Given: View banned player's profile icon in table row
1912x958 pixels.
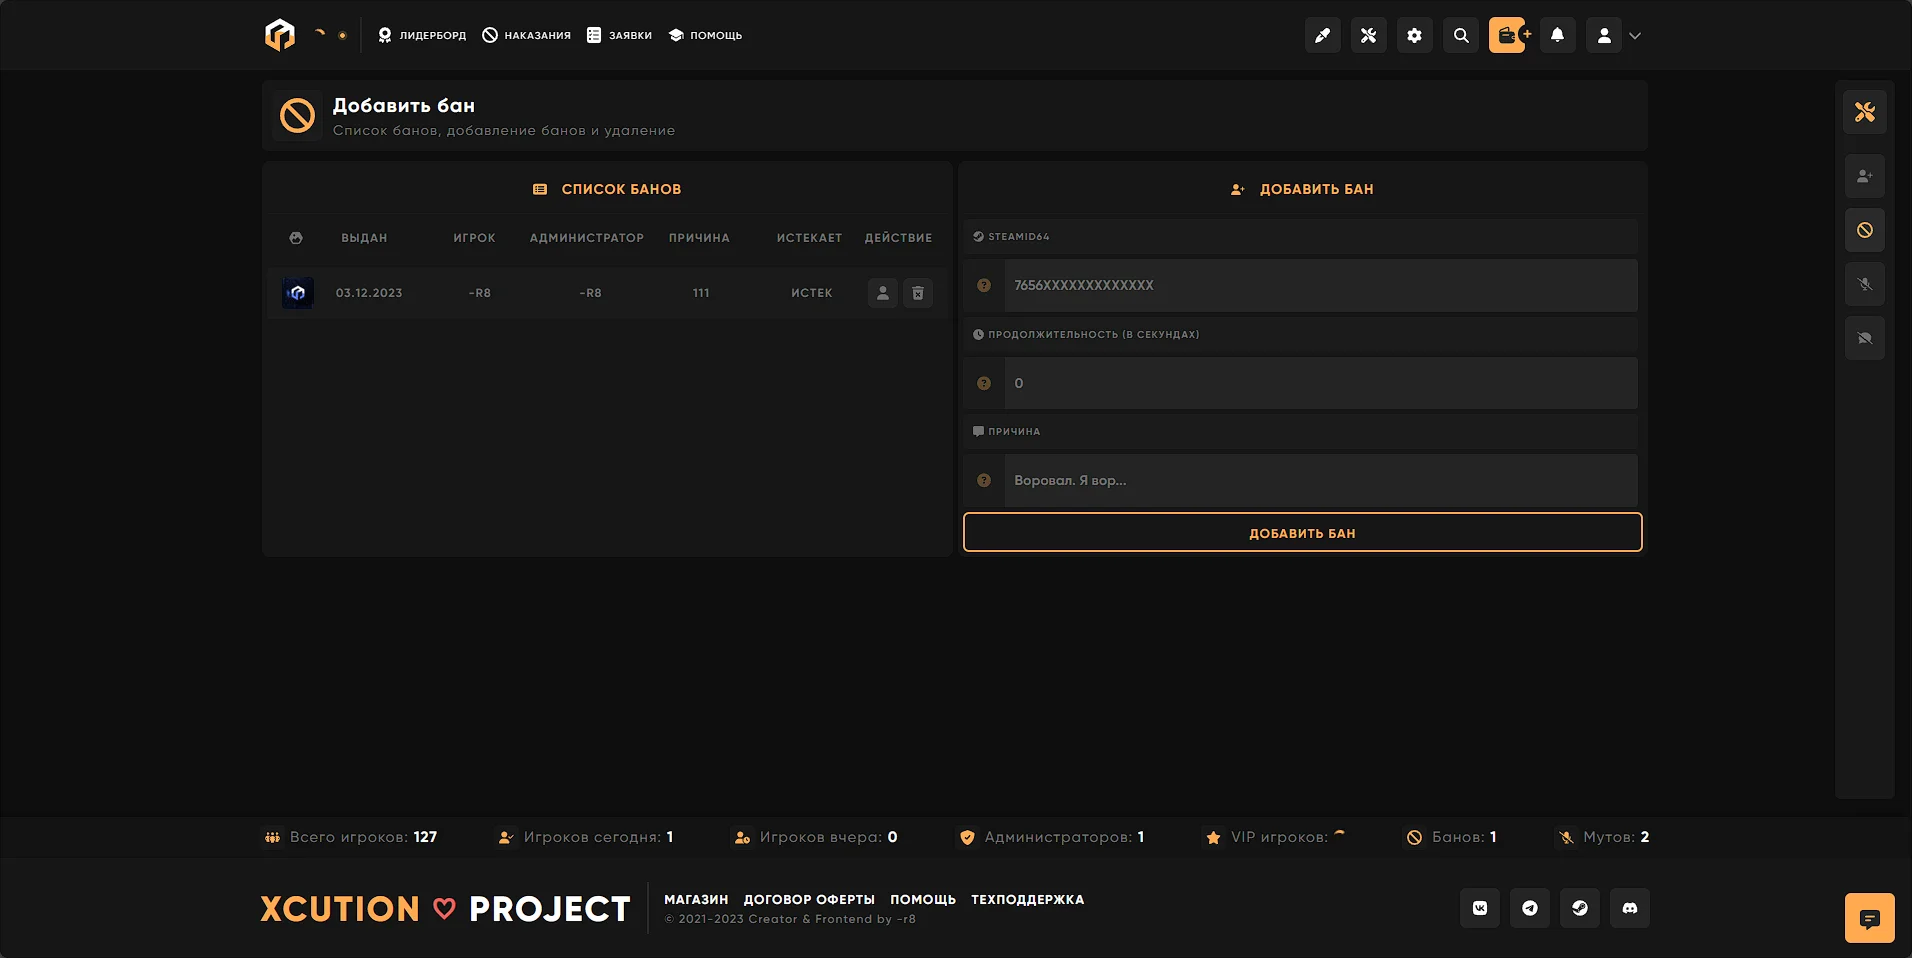Looking at the screenshot, I should point(882,293).
